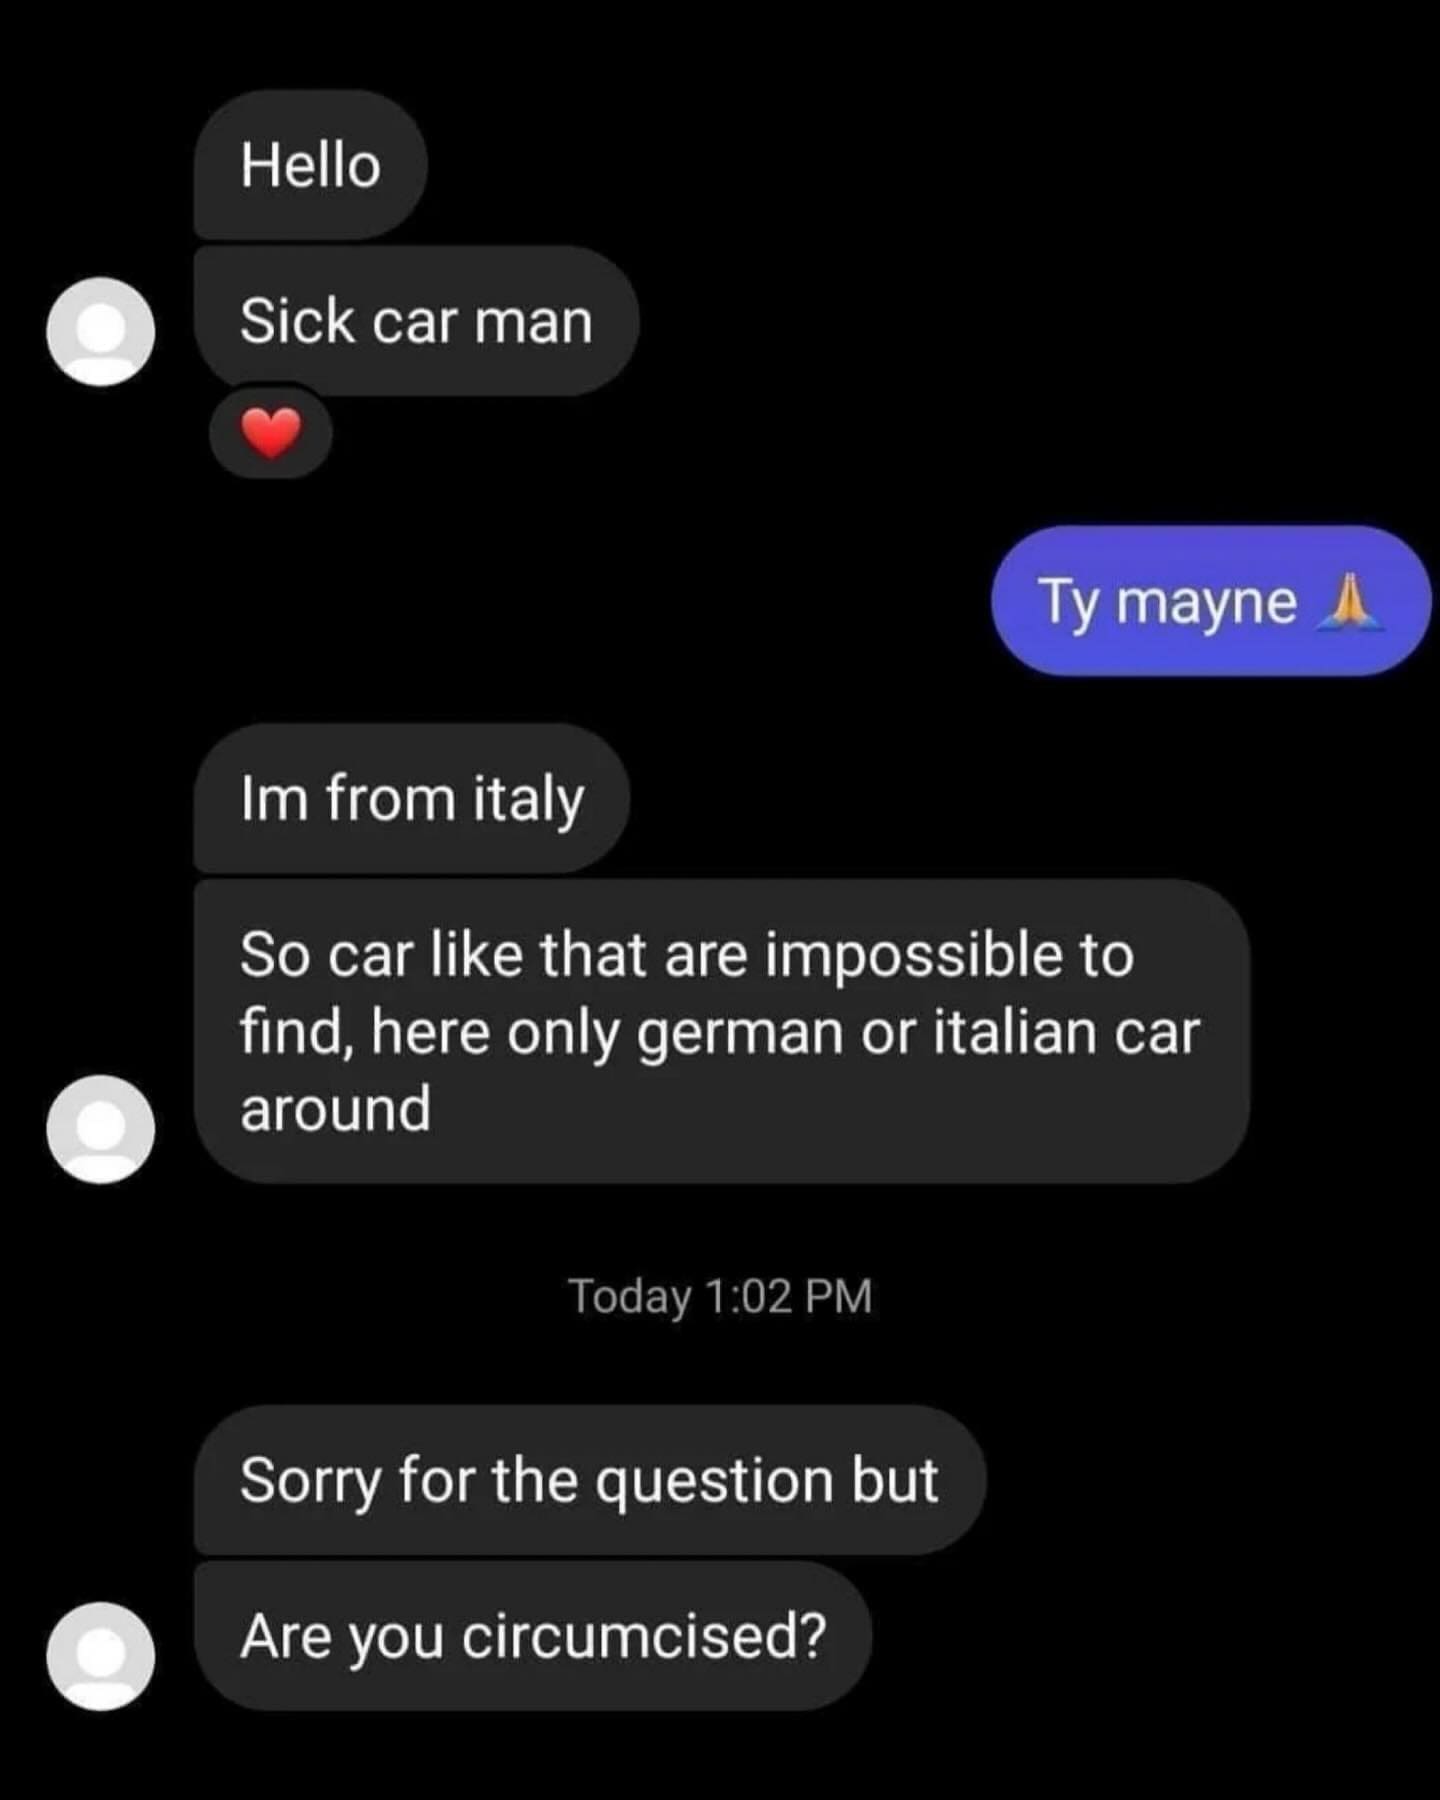Tap the purple 'Ty mayne' sent message
The image size is (1440, 1800).
point(1211,601)
